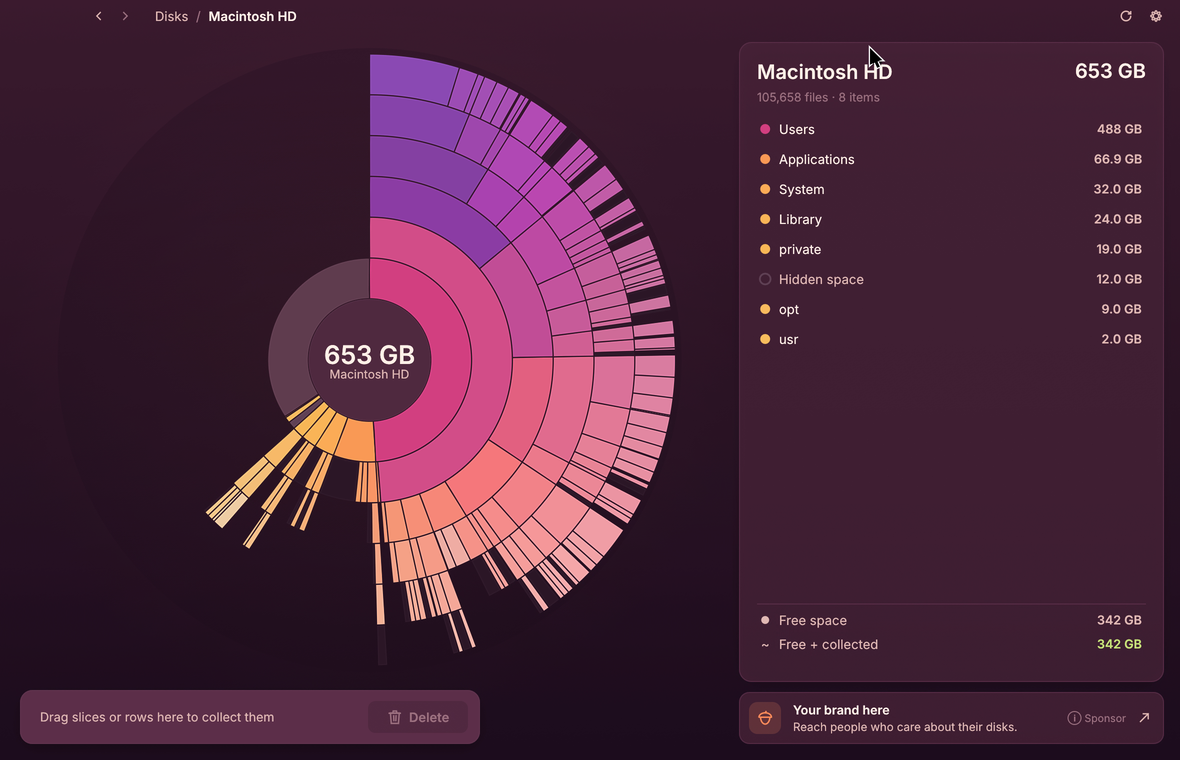Open settings with the gear icon
The image size is (1180, 760).
(x=1156, y=16)
